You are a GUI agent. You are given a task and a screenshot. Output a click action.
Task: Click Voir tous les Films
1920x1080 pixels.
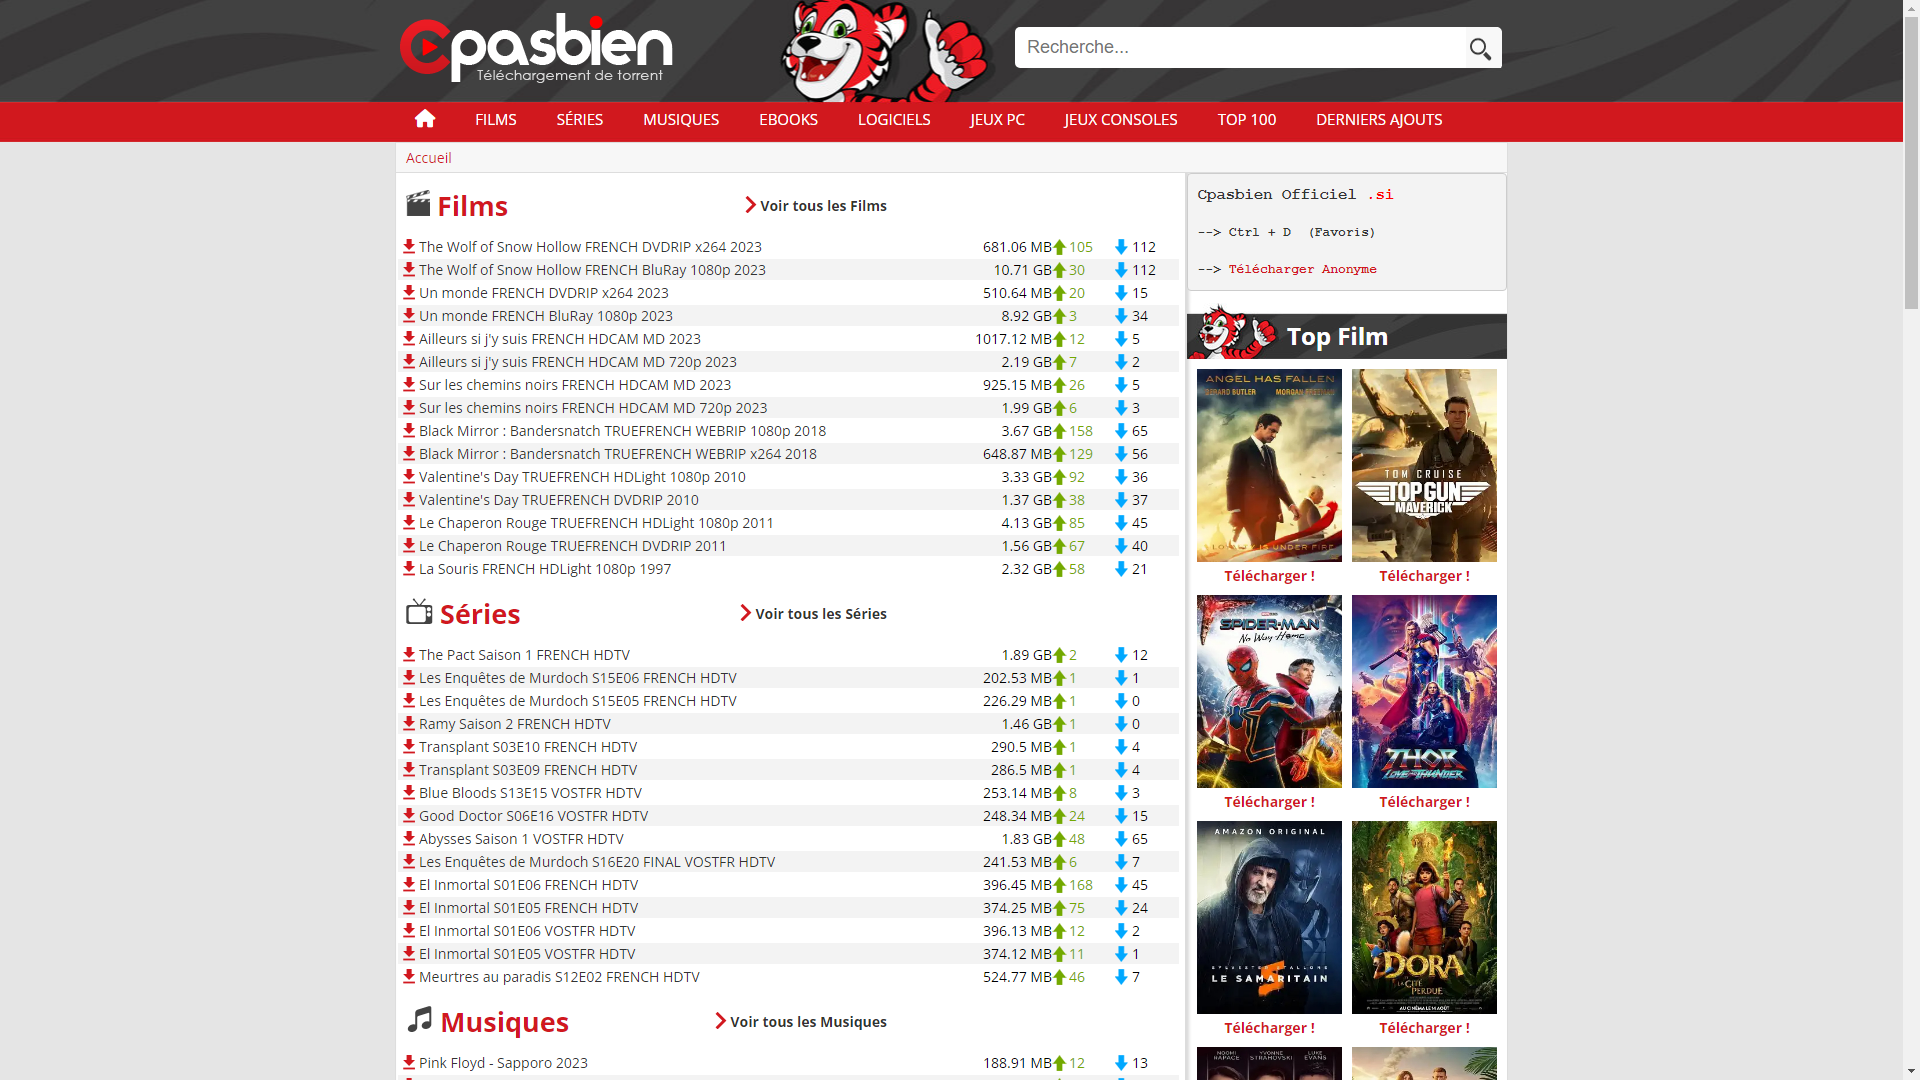[x=816, y=205]
